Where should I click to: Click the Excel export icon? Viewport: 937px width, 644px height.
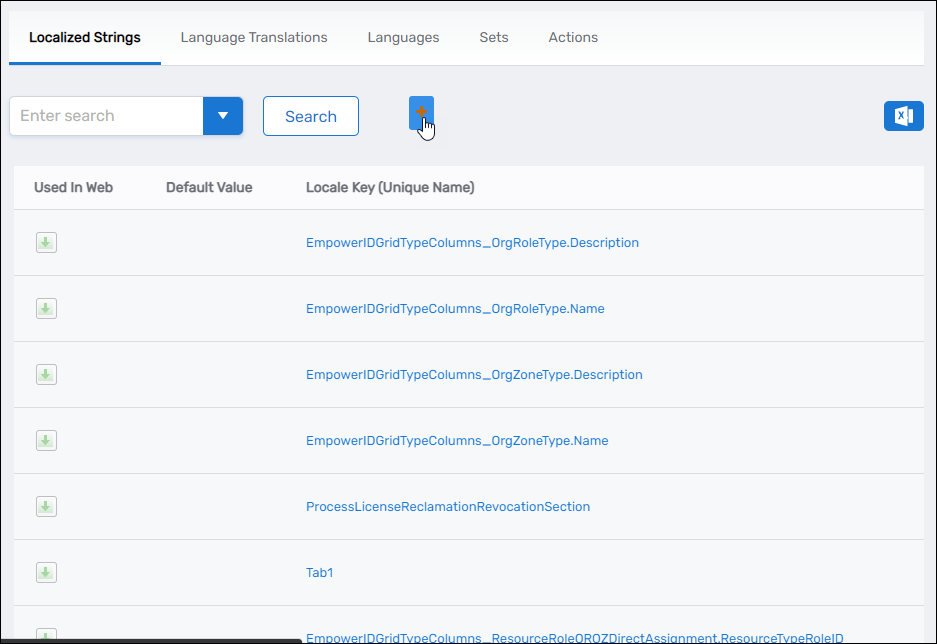pyautogui.click(x=903, y=116)
